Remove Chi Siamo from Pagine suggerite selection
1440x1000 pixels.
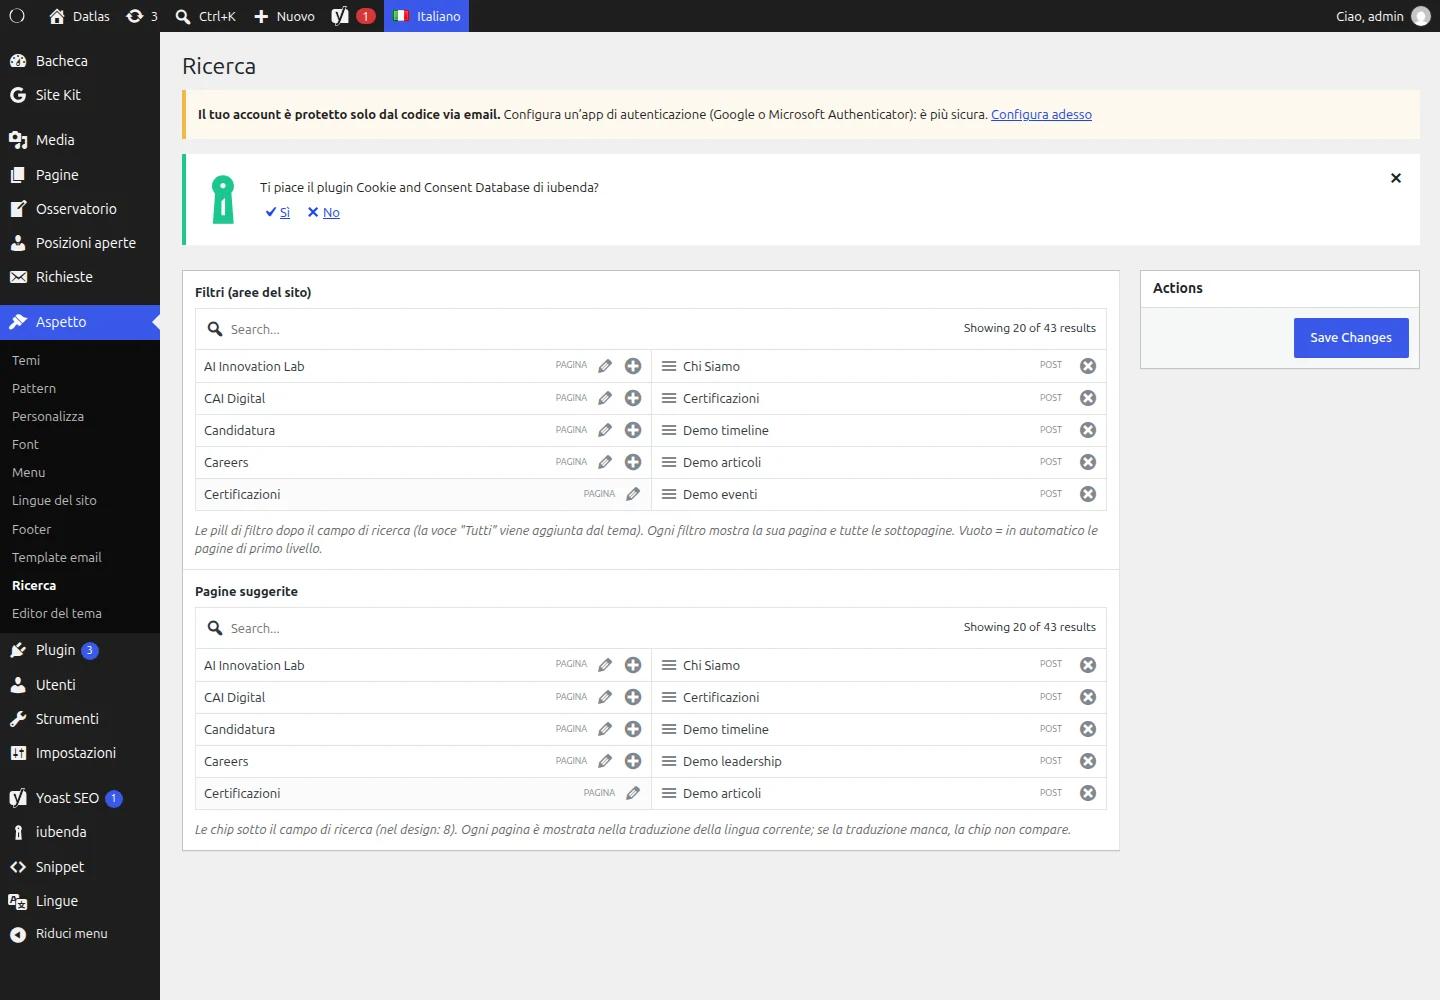point(1088,665)
